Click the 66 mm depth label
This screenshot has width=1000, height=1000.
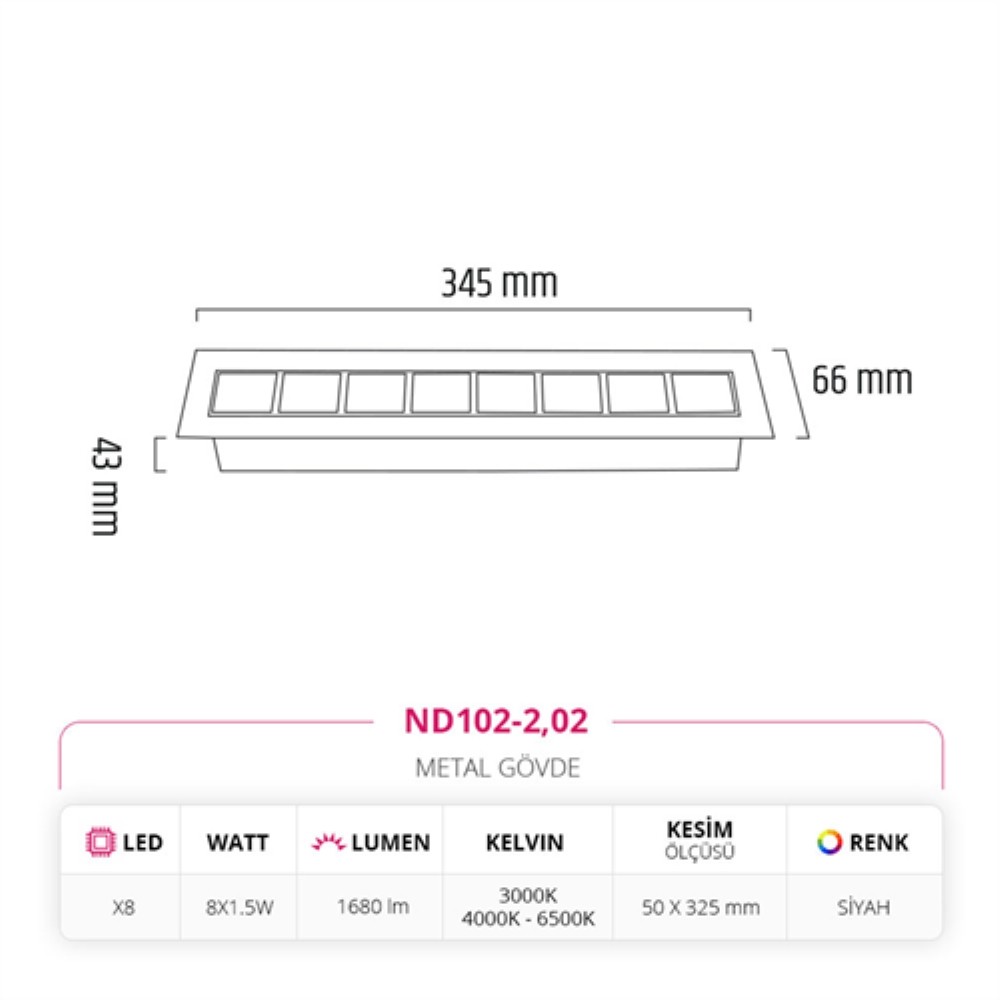862,380
